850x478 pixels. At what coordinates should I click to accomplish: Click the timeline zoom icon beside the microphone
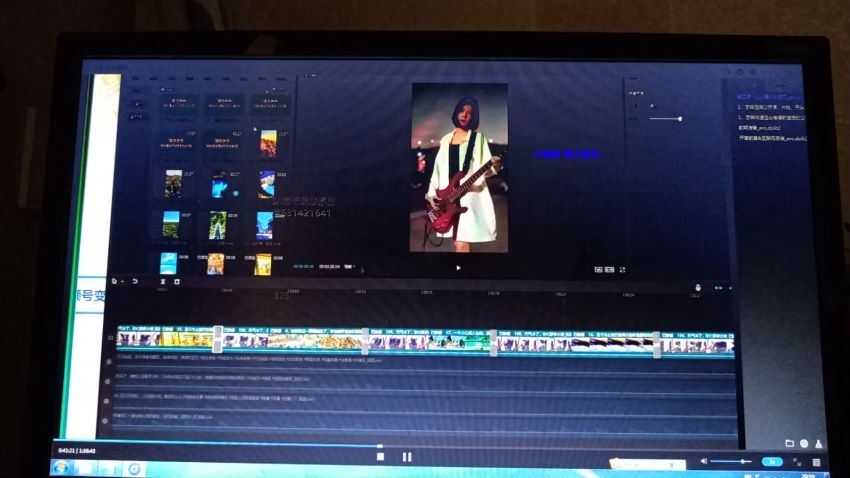click(x=719, y=288)
